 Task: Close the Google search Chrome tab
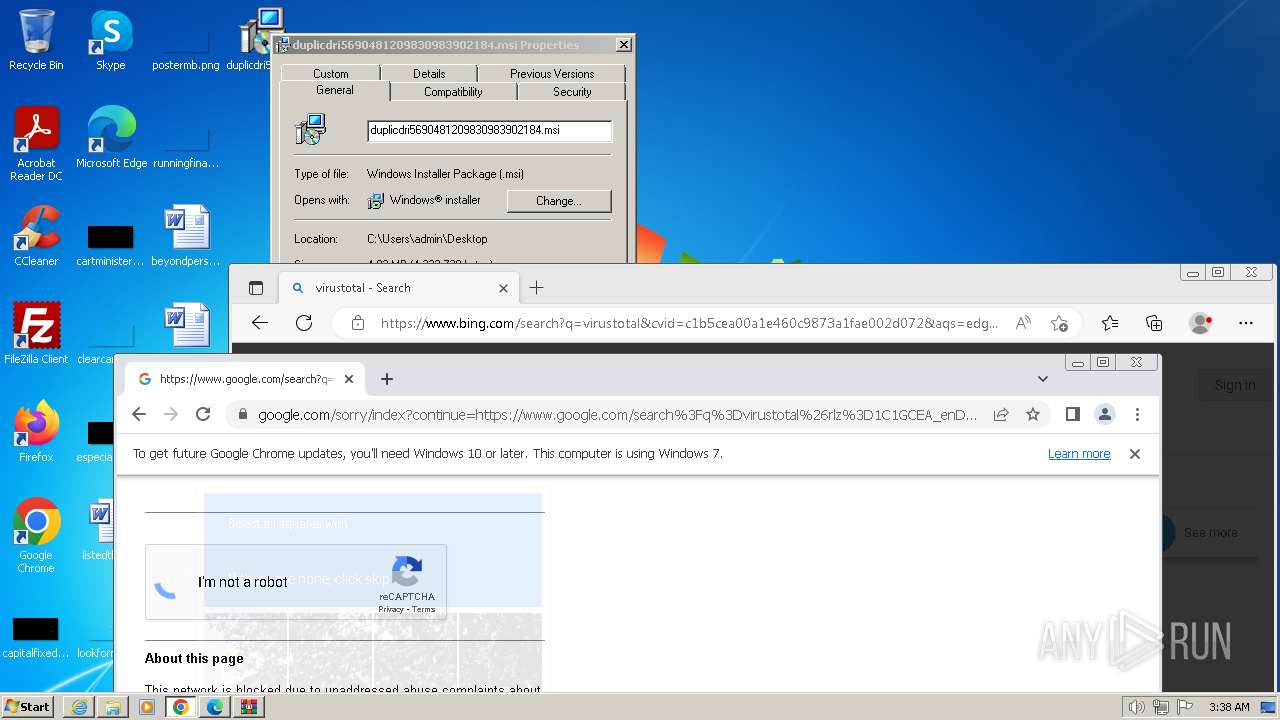[x=349, y=379]
